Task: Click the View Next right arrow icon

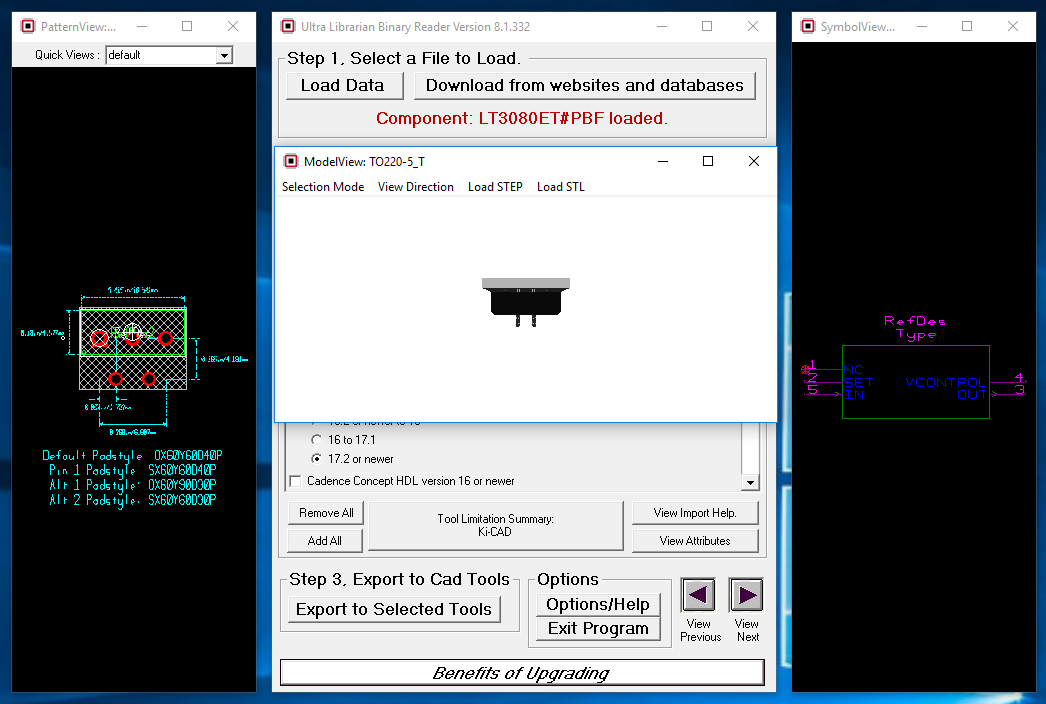Action: tap(746, 595)
